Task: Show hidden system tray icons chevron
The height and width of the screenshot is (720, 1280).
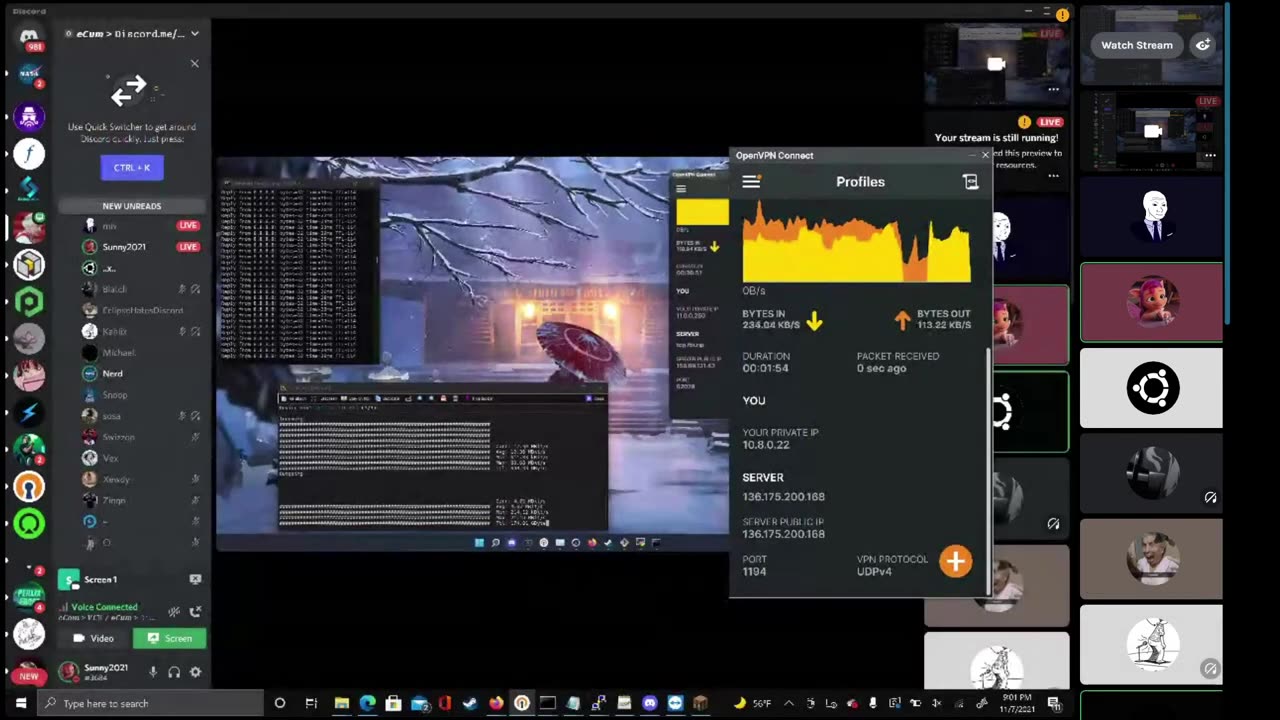Action: [x=788, y=703]
